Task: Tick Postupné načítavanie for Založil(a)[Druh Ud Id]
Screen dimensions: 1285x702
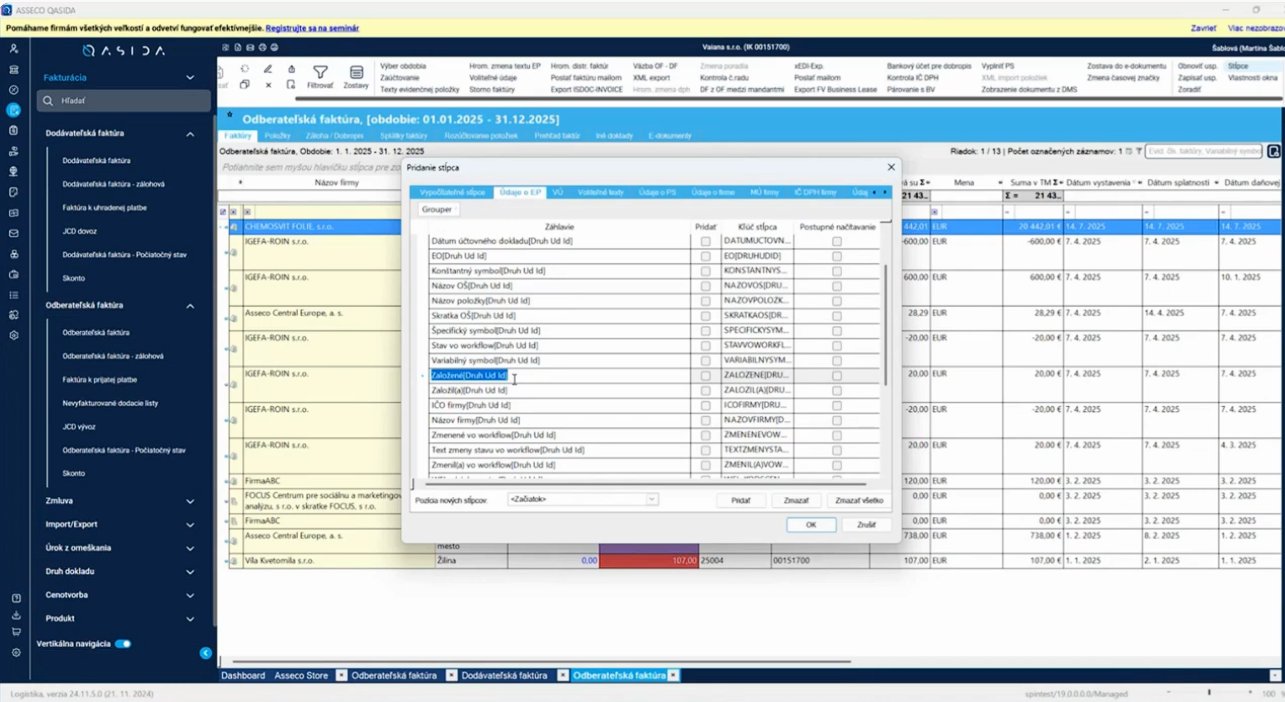Action: (837, 391)
